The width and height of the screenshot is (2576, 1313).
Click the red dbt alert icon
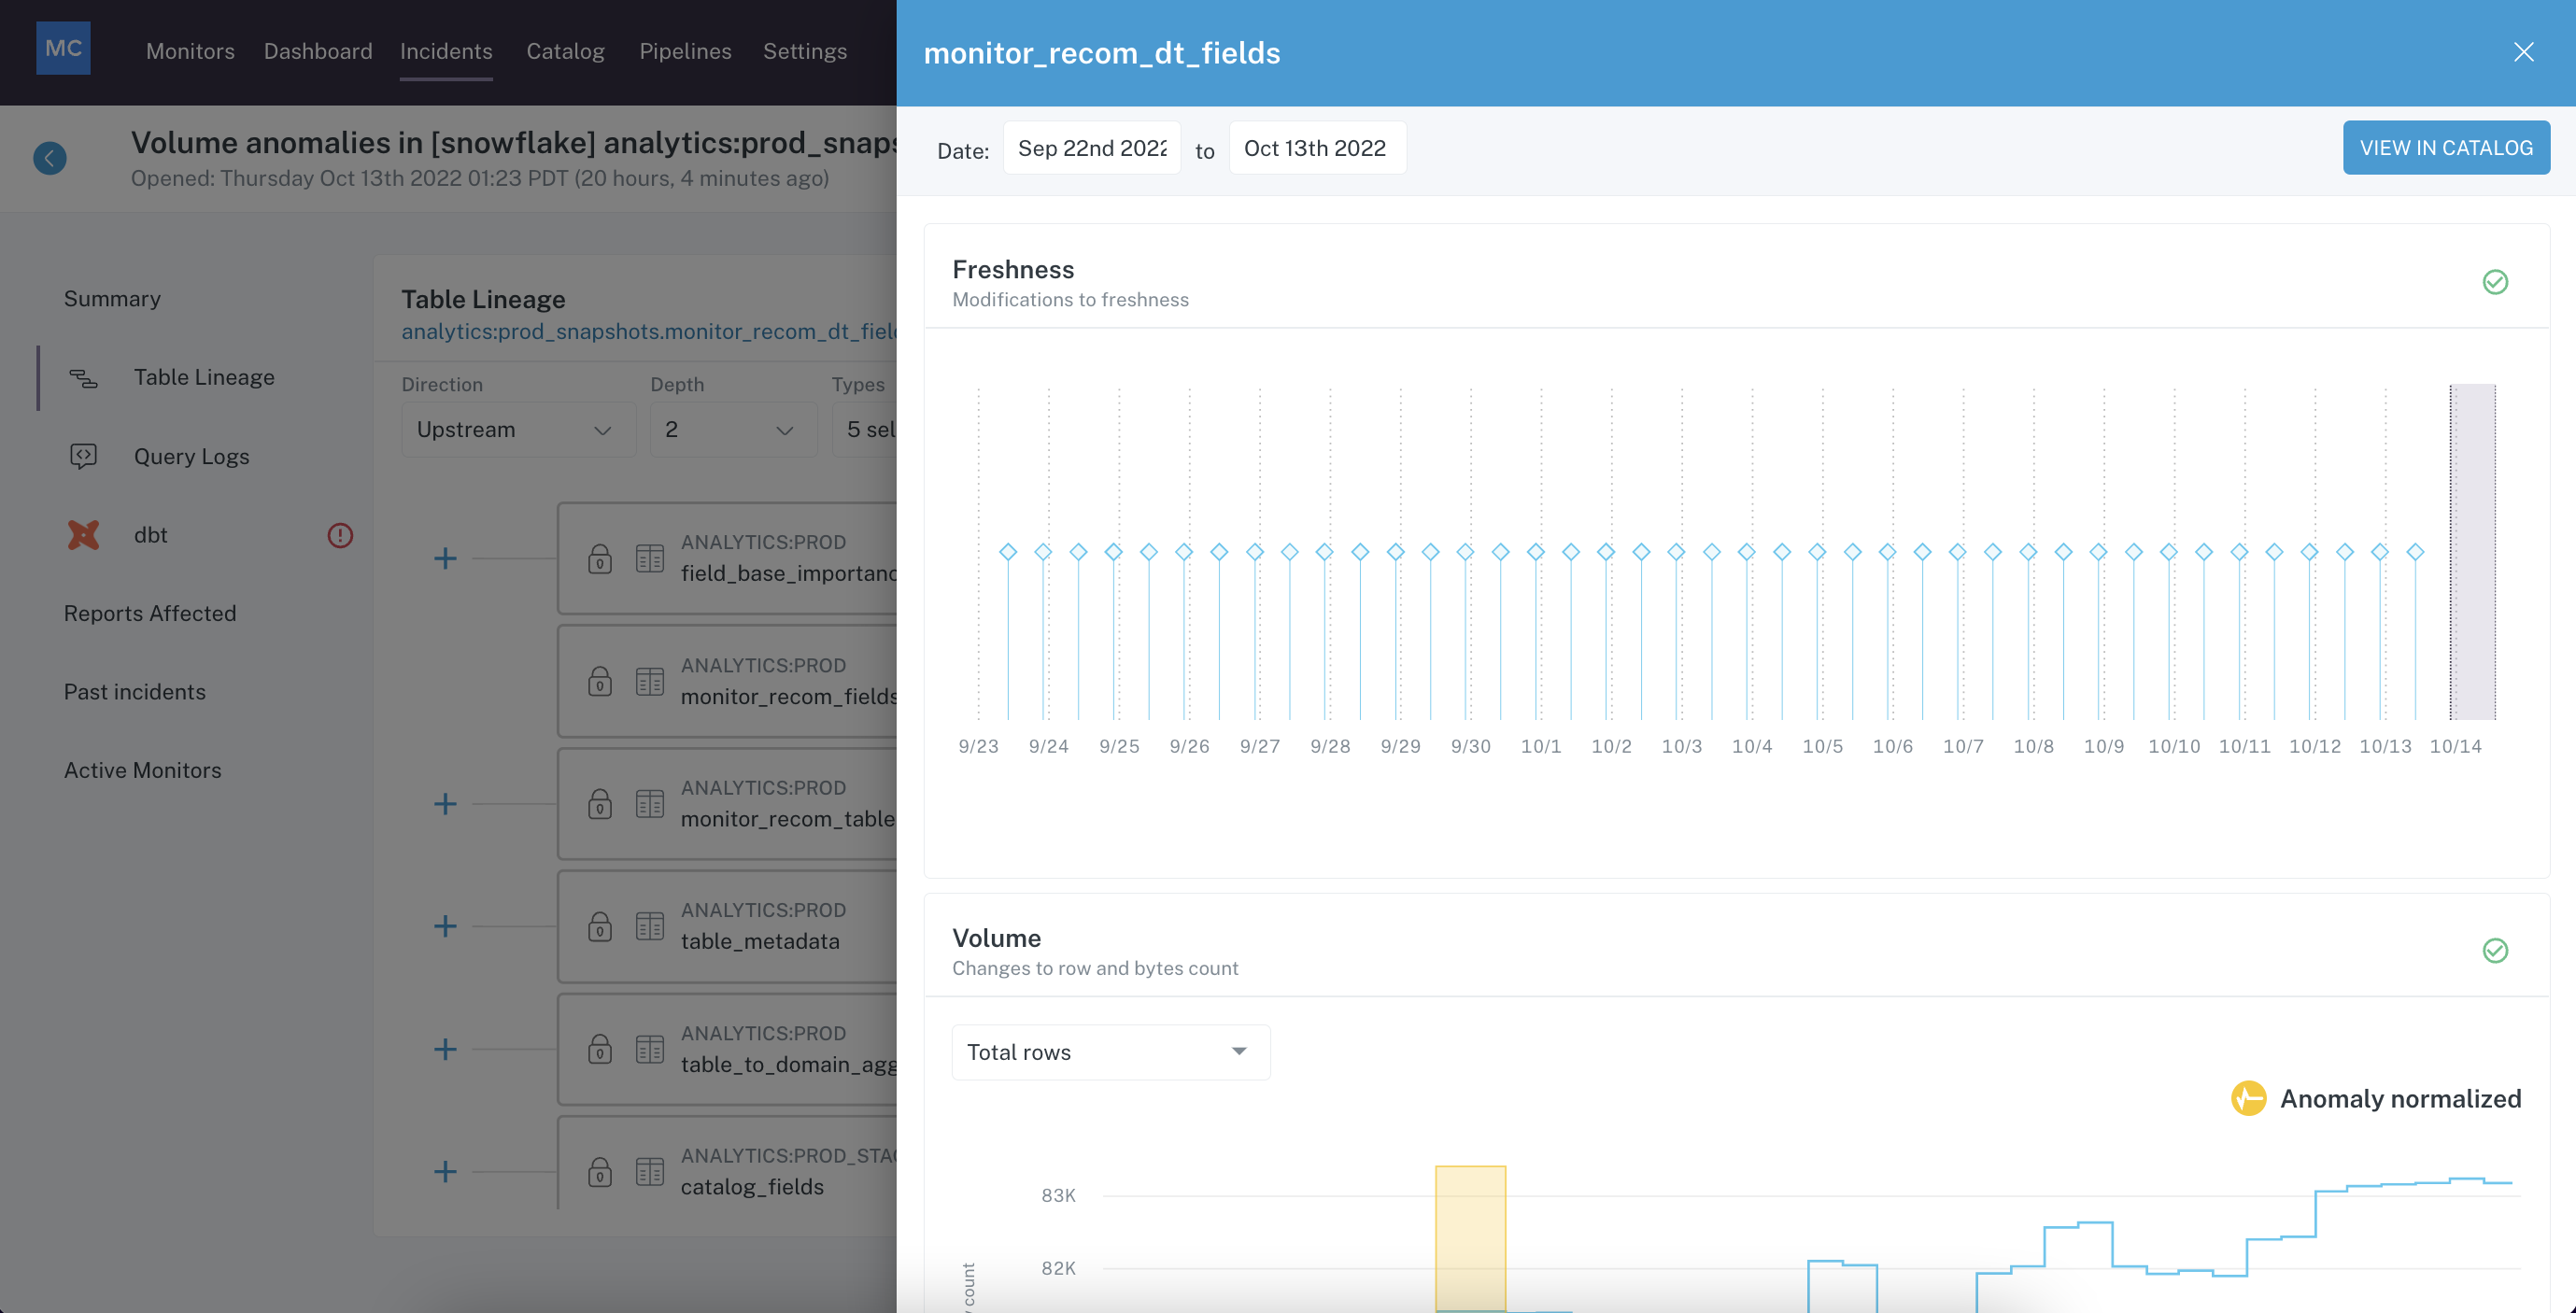pyautogui.click(x=340, y=535)
